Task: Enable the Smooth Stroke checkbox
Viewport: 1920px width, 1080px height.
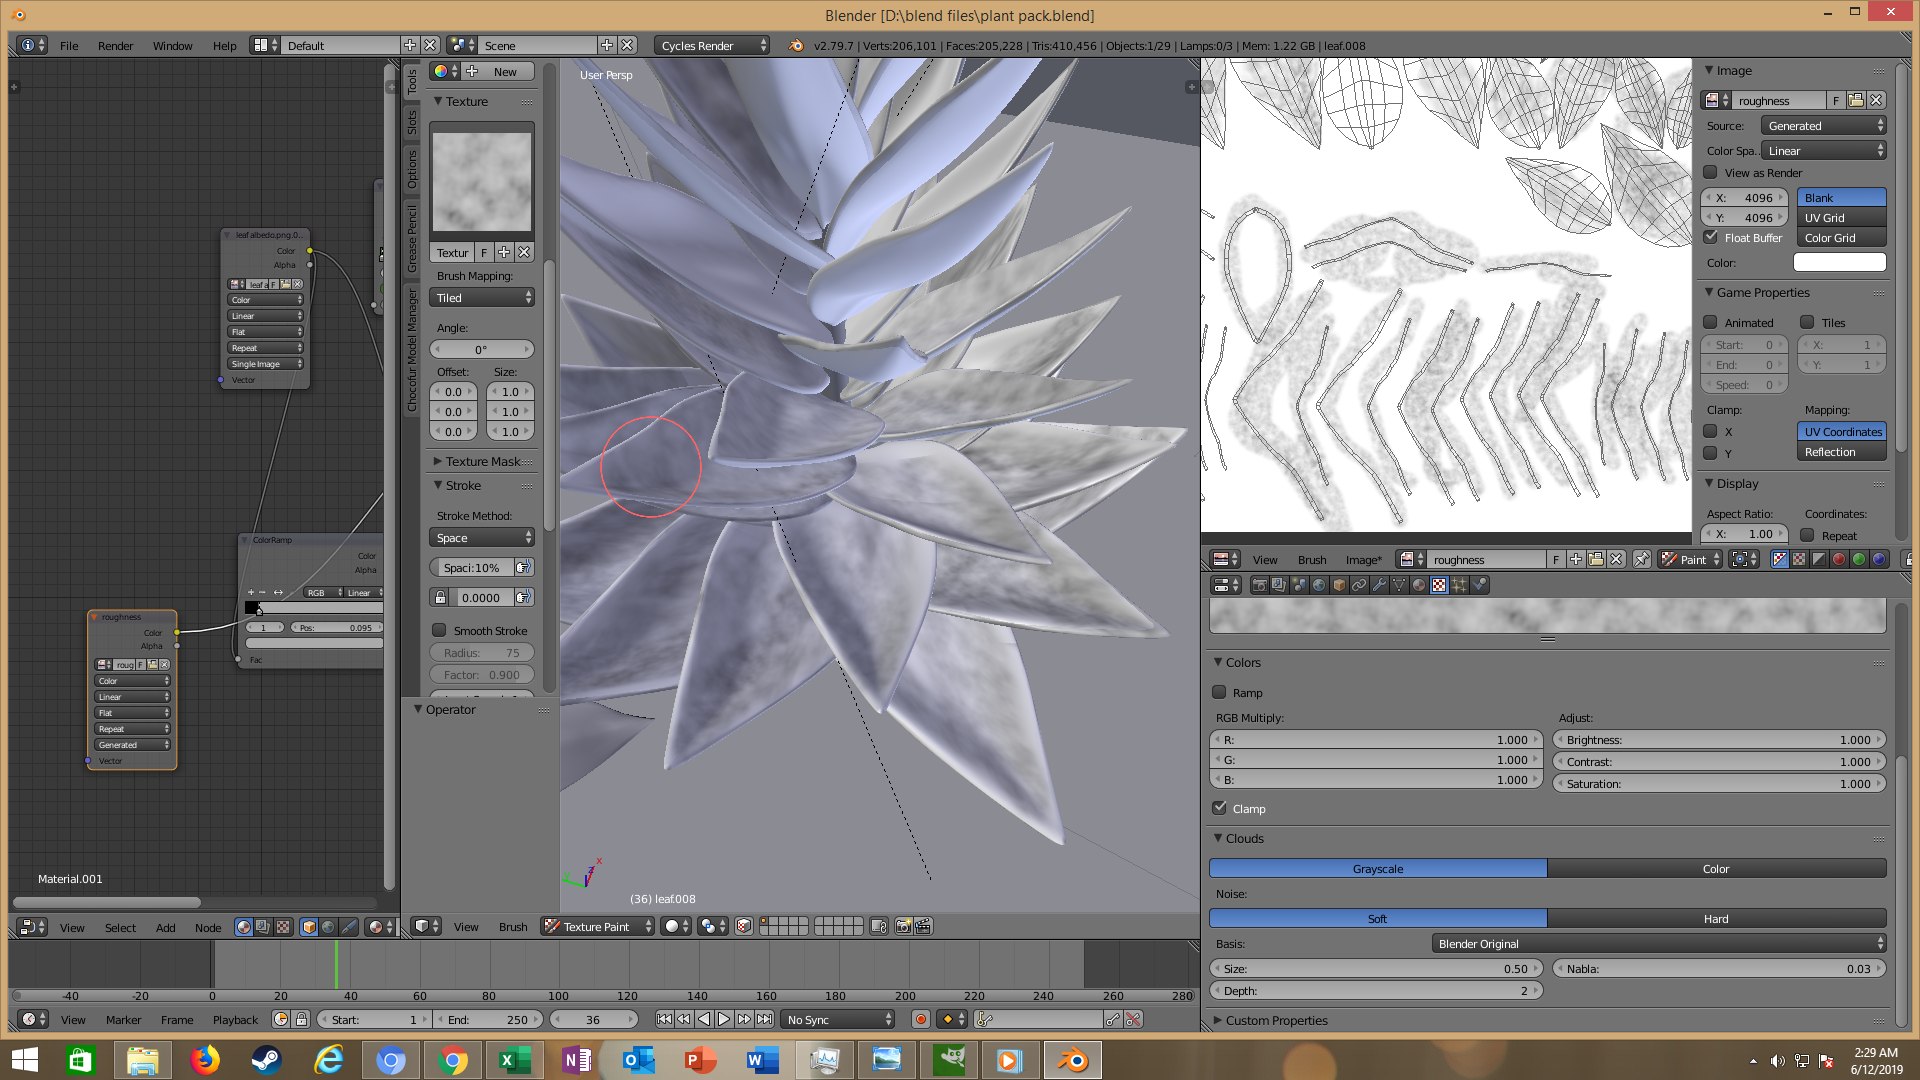Action: 439,630
